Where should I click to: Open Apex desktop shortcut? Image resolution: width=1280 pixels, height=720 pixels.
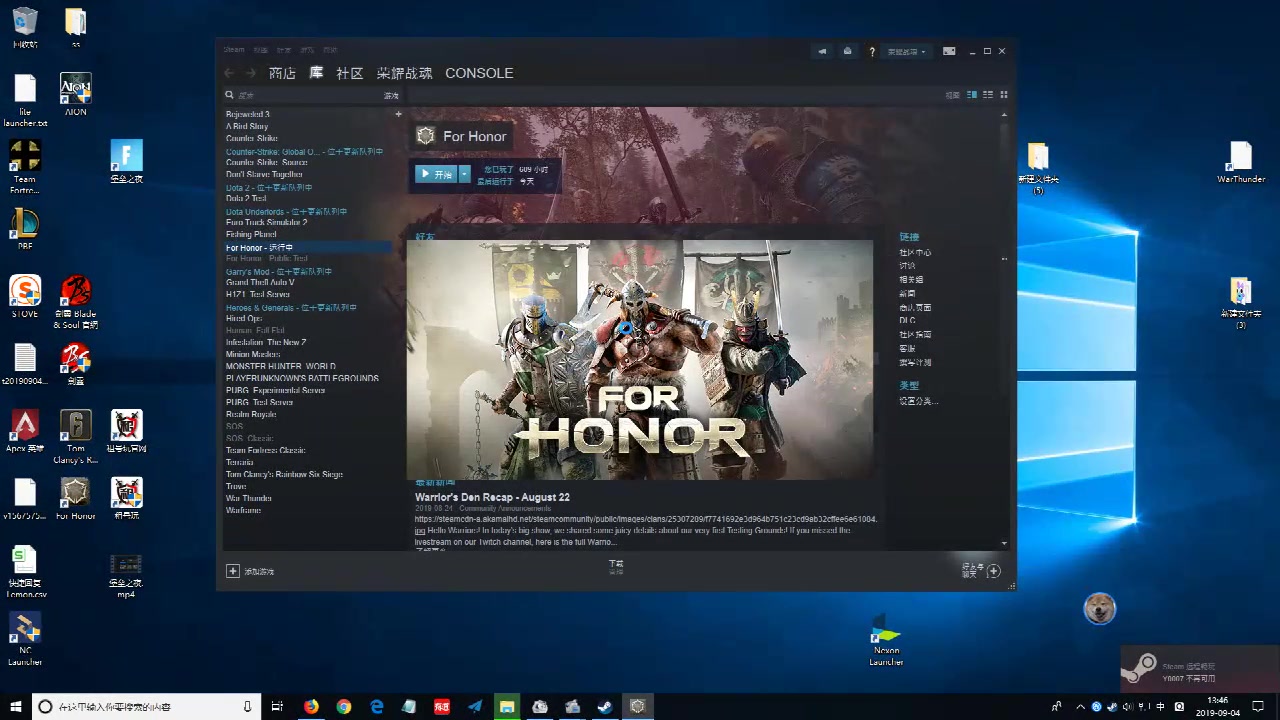pos(25,431)
